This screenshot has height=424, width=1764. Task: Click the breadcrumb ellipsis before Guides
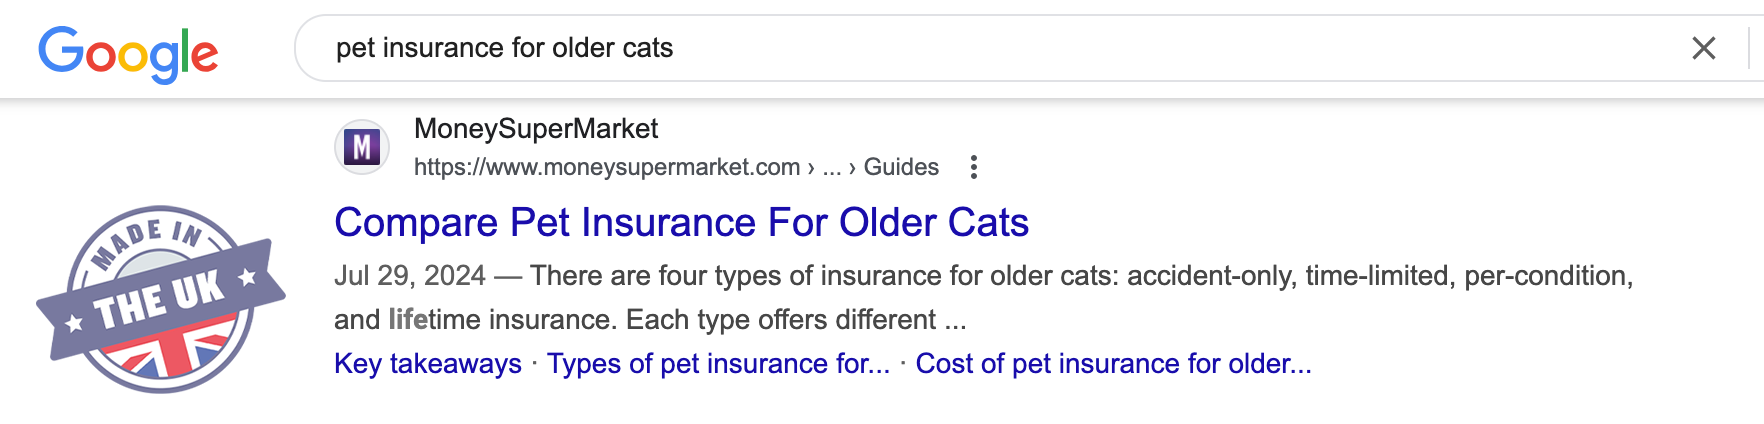point(831,167)
